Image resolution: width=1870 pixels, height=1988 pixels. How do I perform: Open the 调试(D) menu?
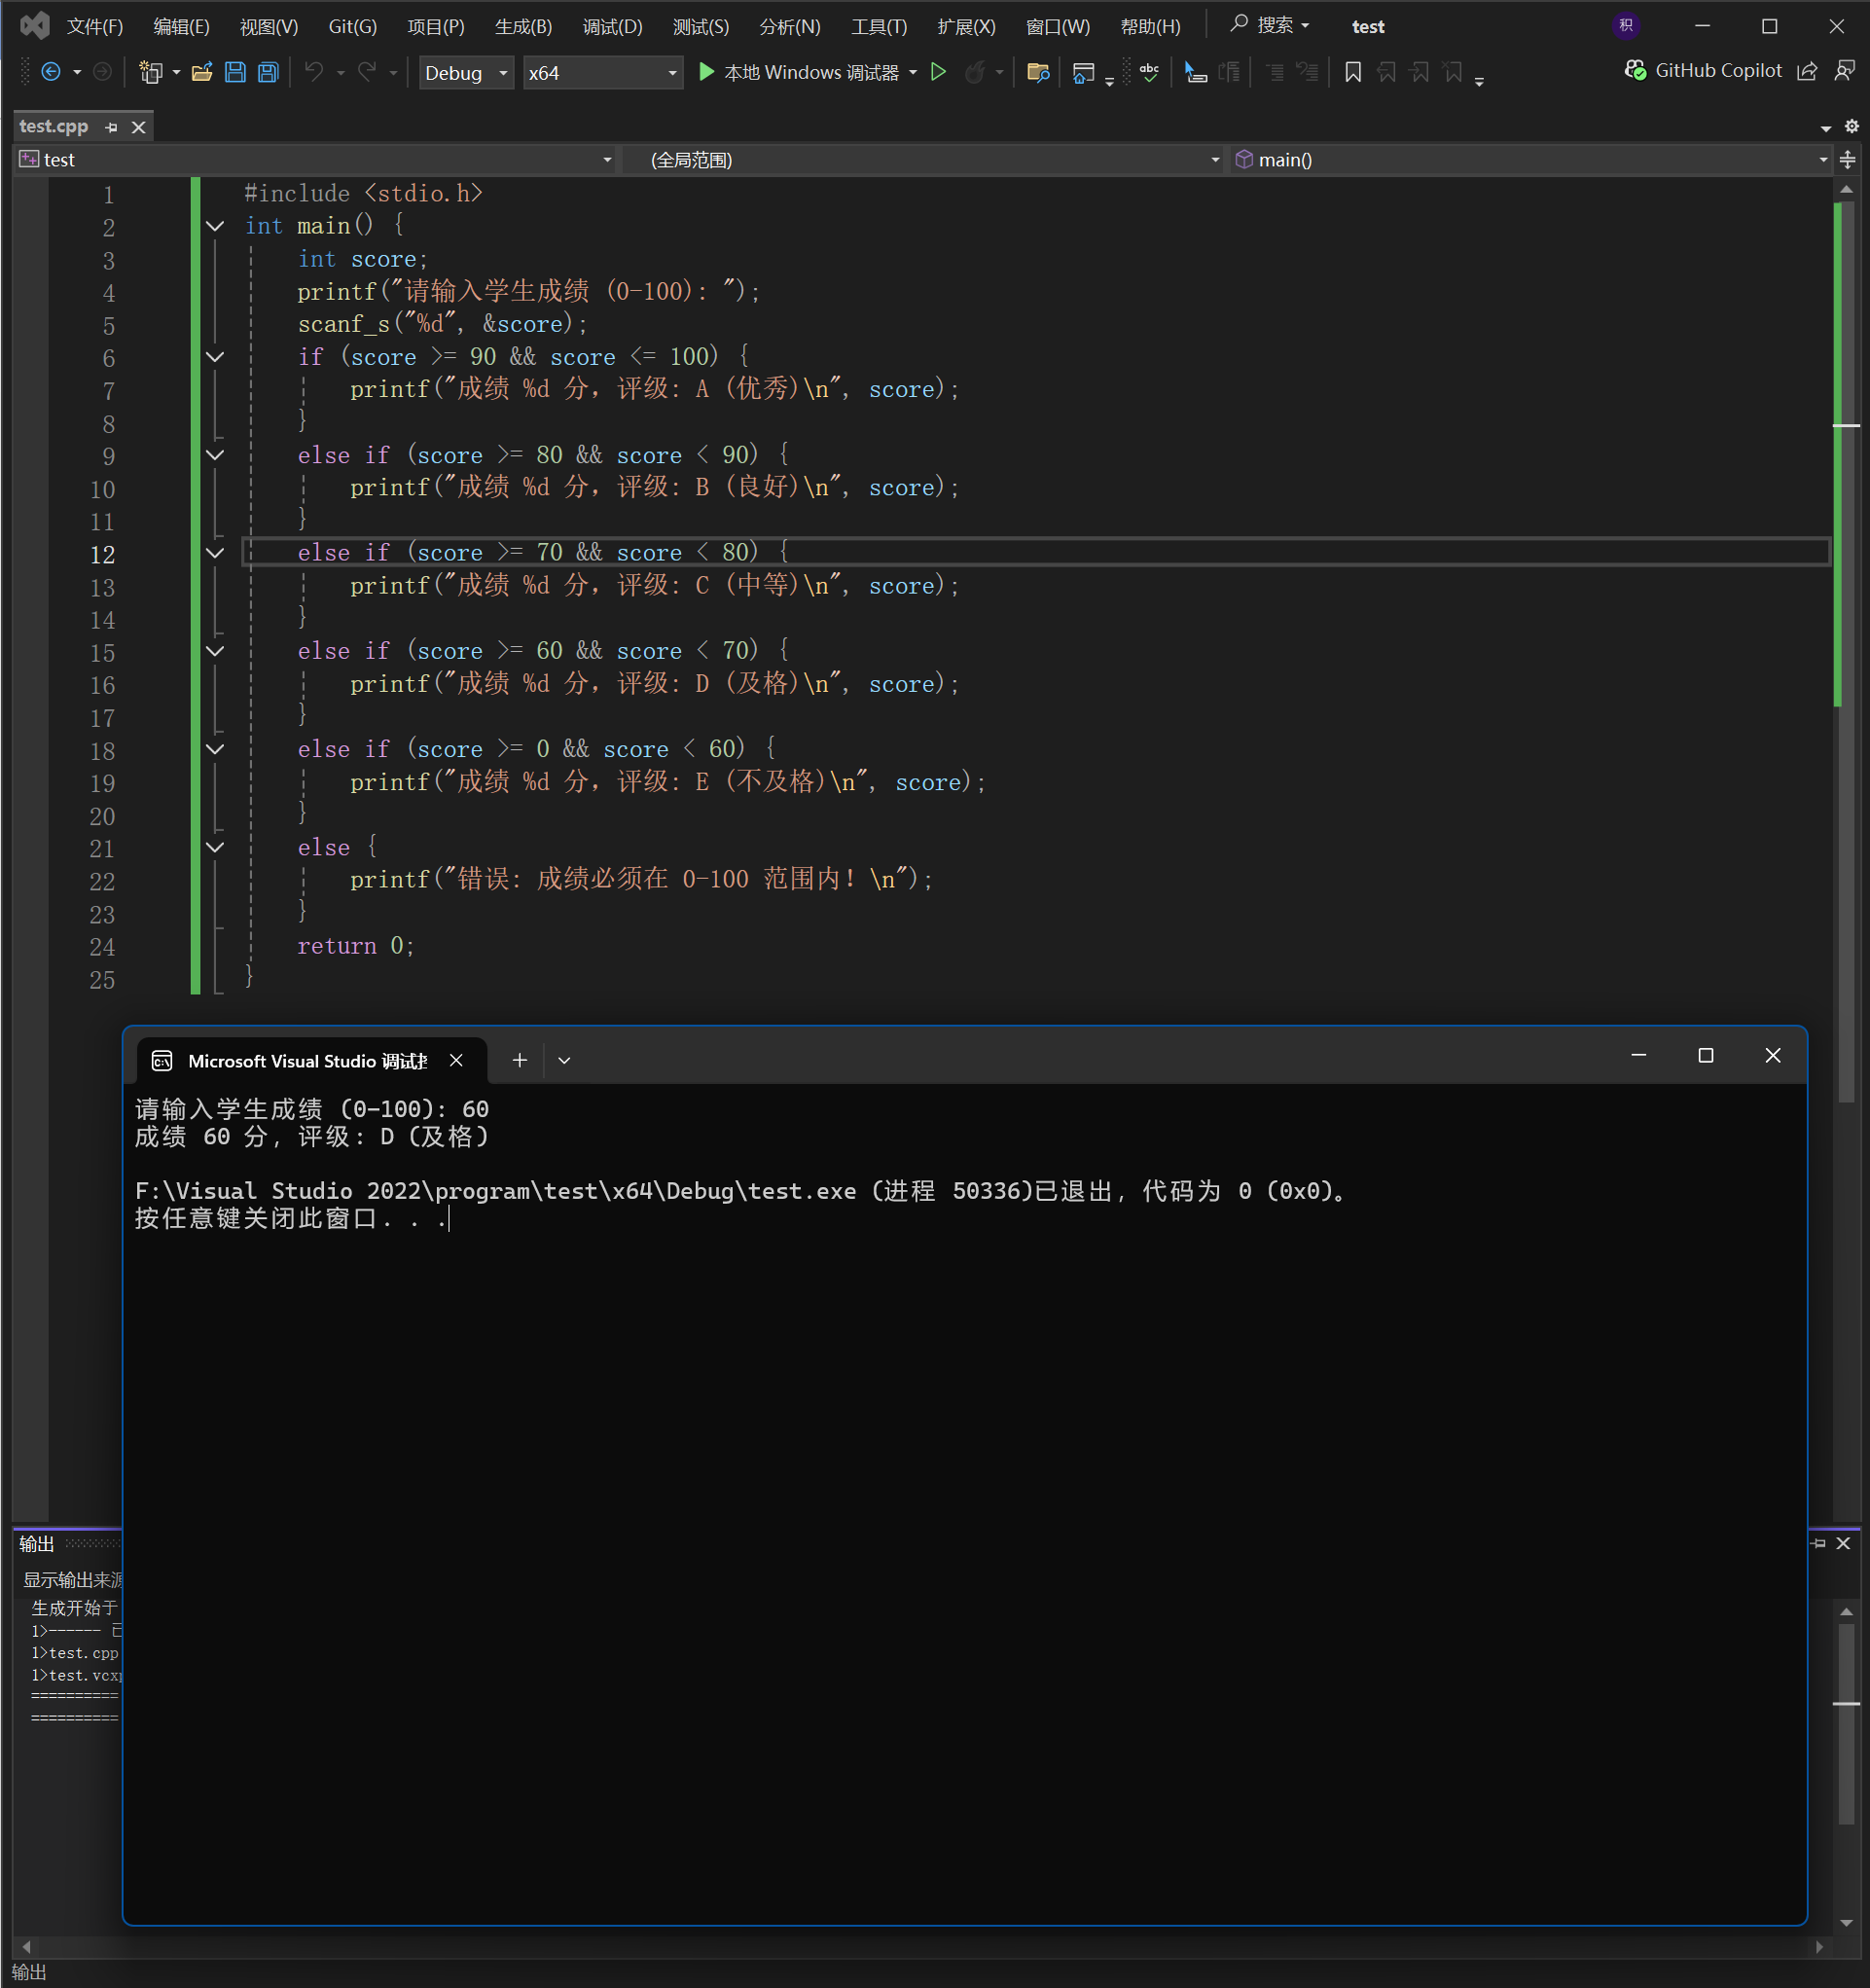coord(612,27)
